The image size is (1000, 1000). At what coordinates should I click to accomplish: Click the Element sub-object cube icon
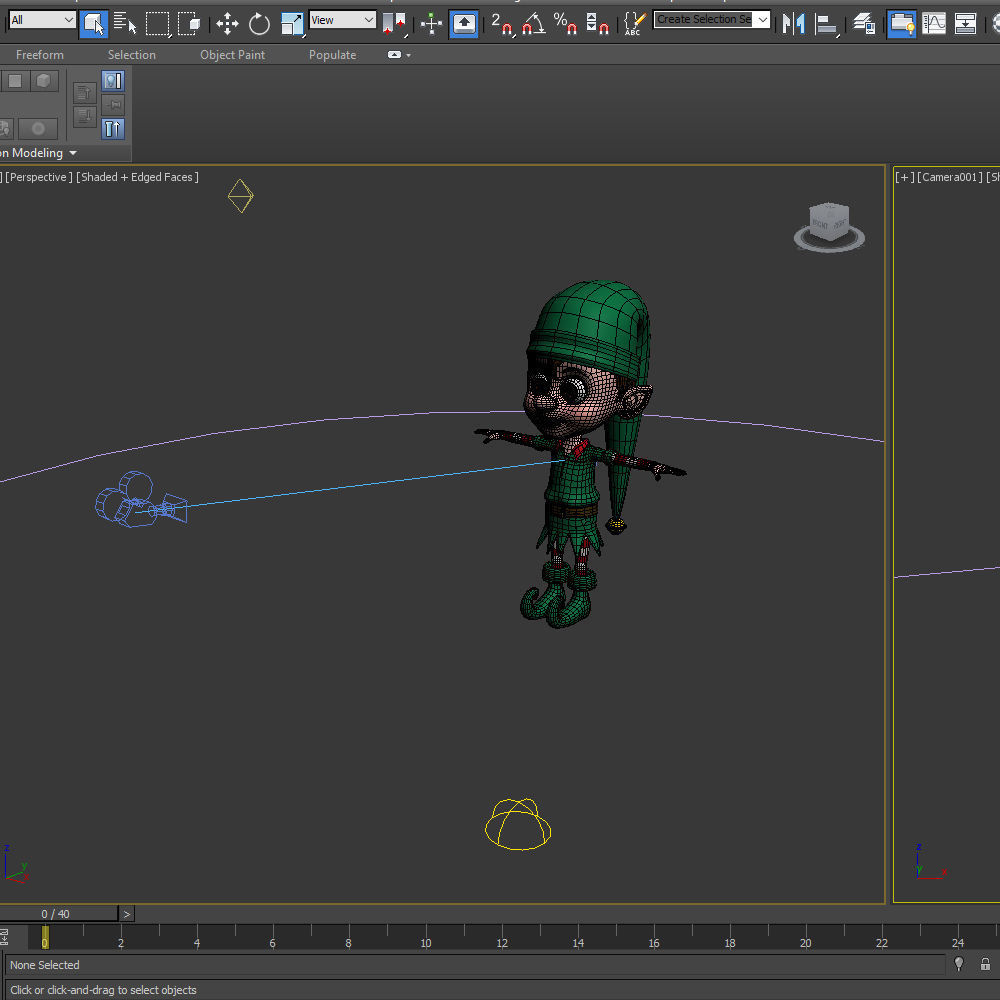tap(43, 81)
